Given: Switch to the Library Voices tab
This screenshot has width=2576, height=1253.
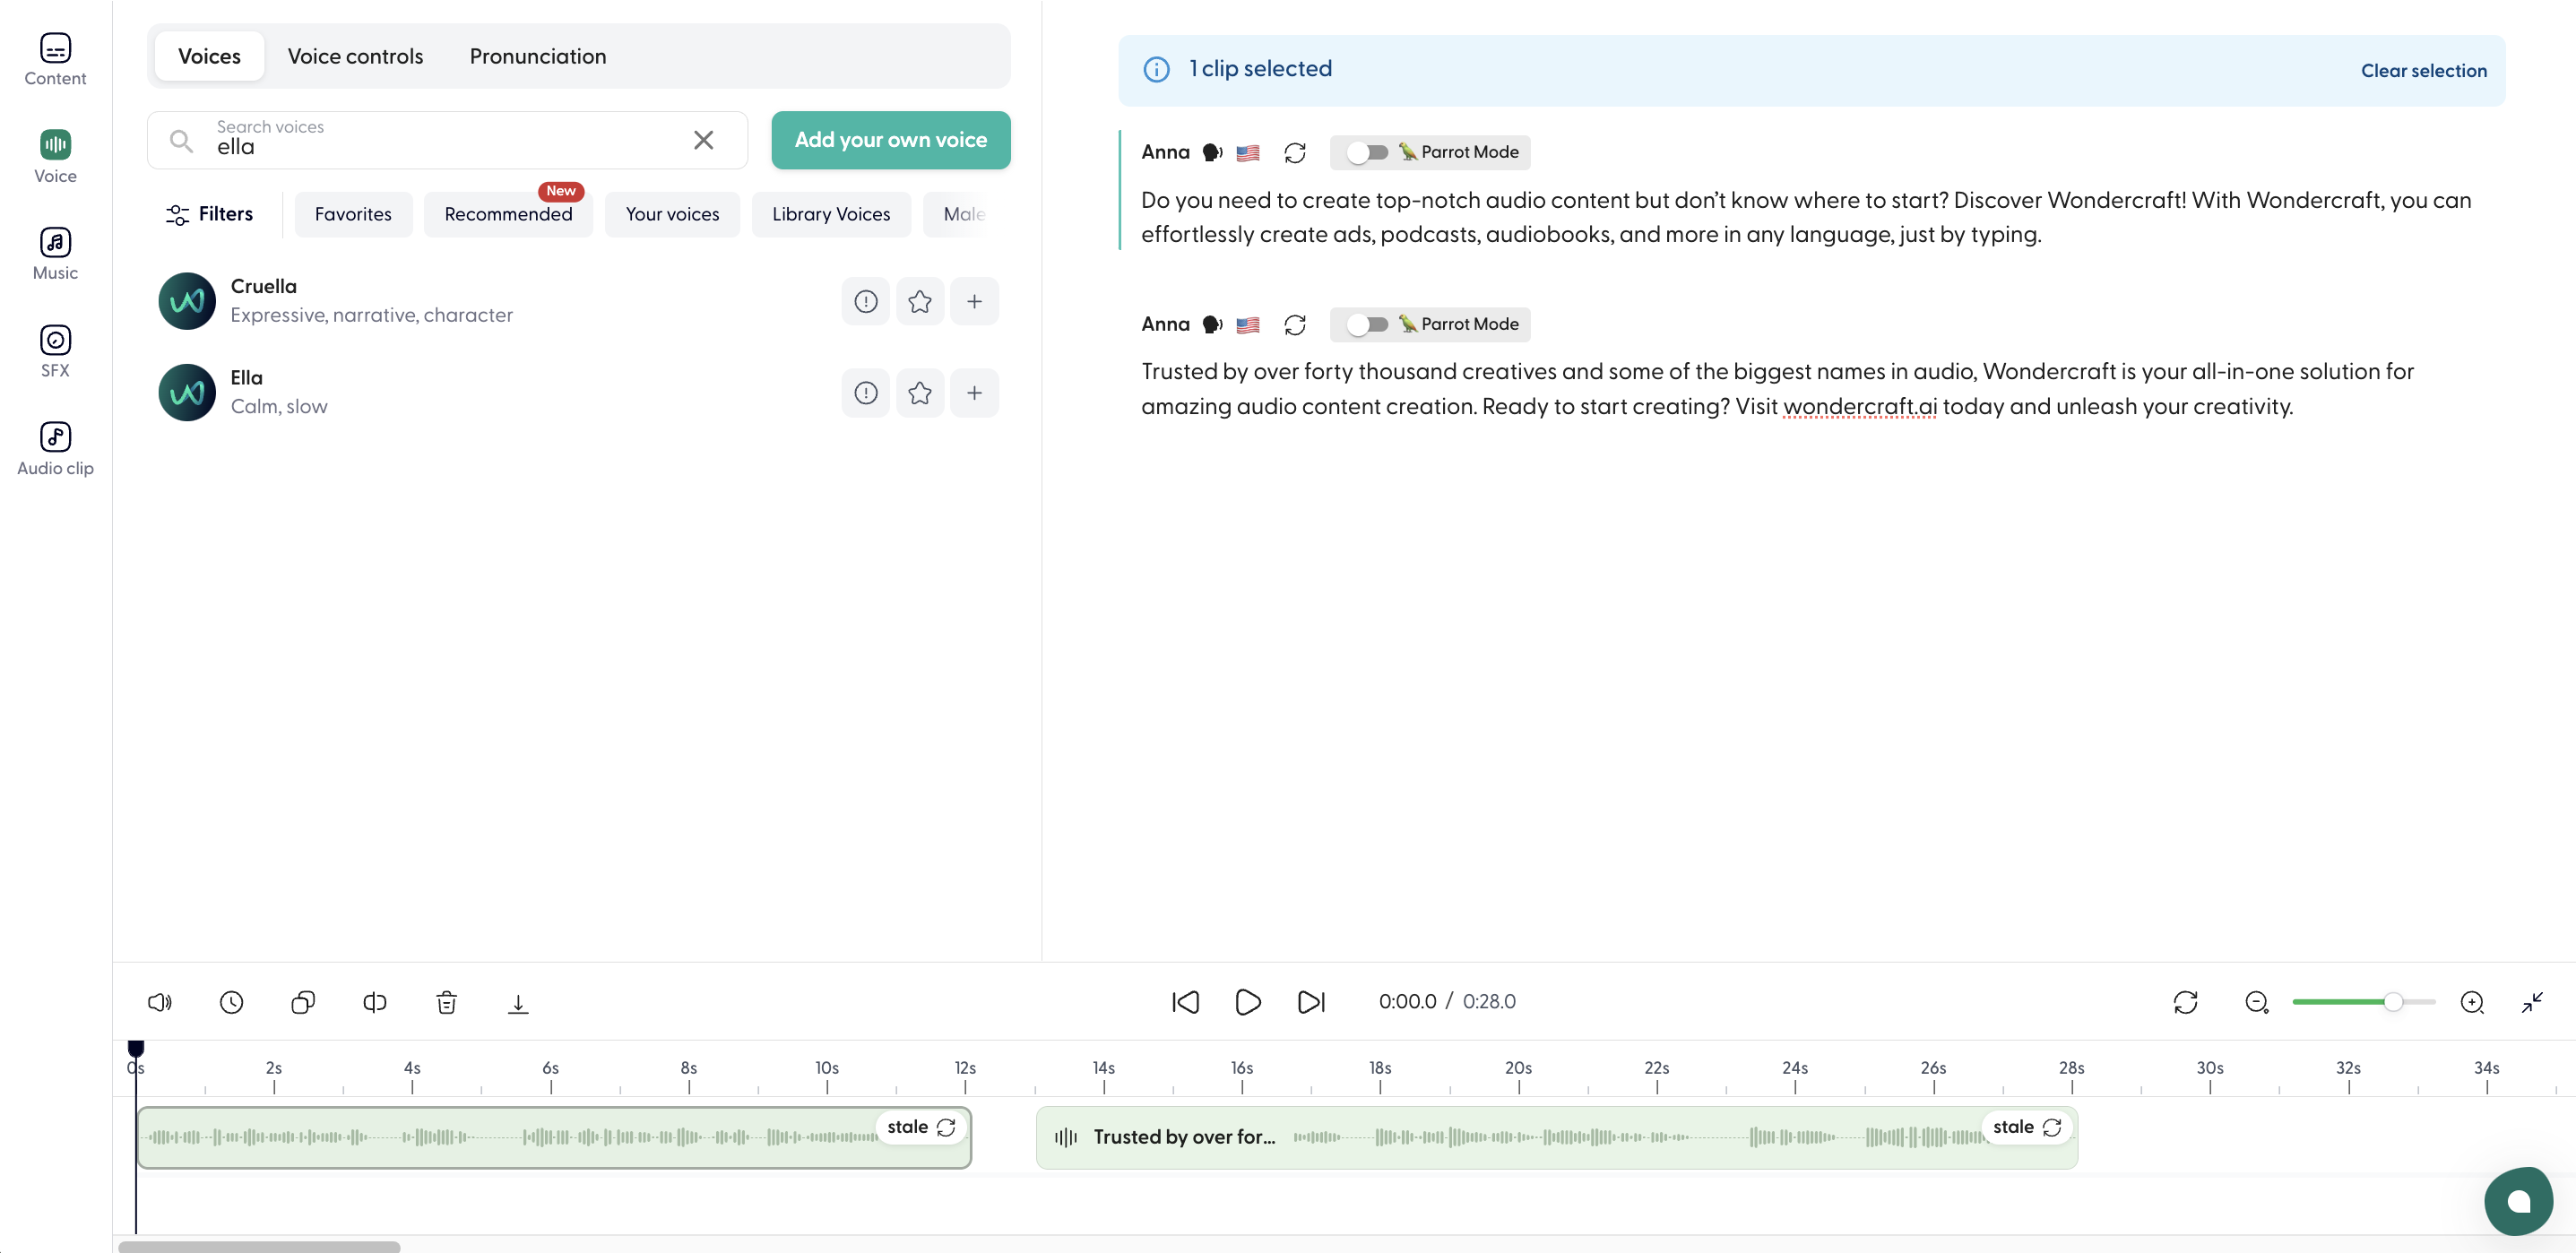Looking at the screenshot, I should (x=831, y=213).
